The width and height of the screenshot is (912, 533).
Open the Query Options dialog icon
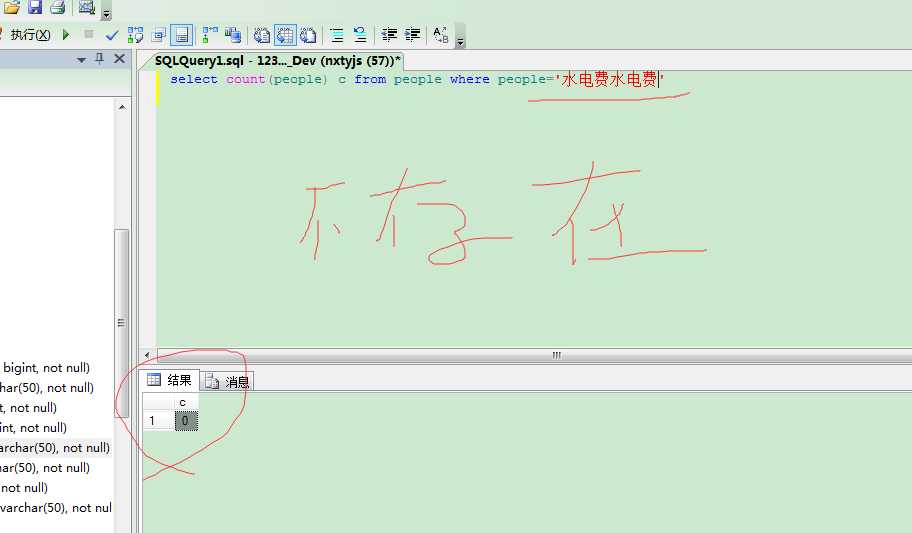click(158, 35)
